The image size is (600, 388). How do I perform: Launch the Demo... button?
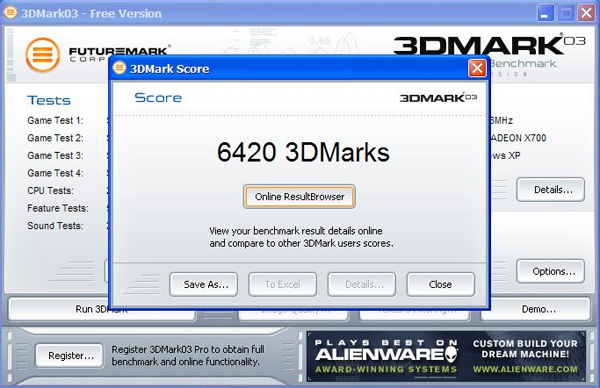coord(536,309)
